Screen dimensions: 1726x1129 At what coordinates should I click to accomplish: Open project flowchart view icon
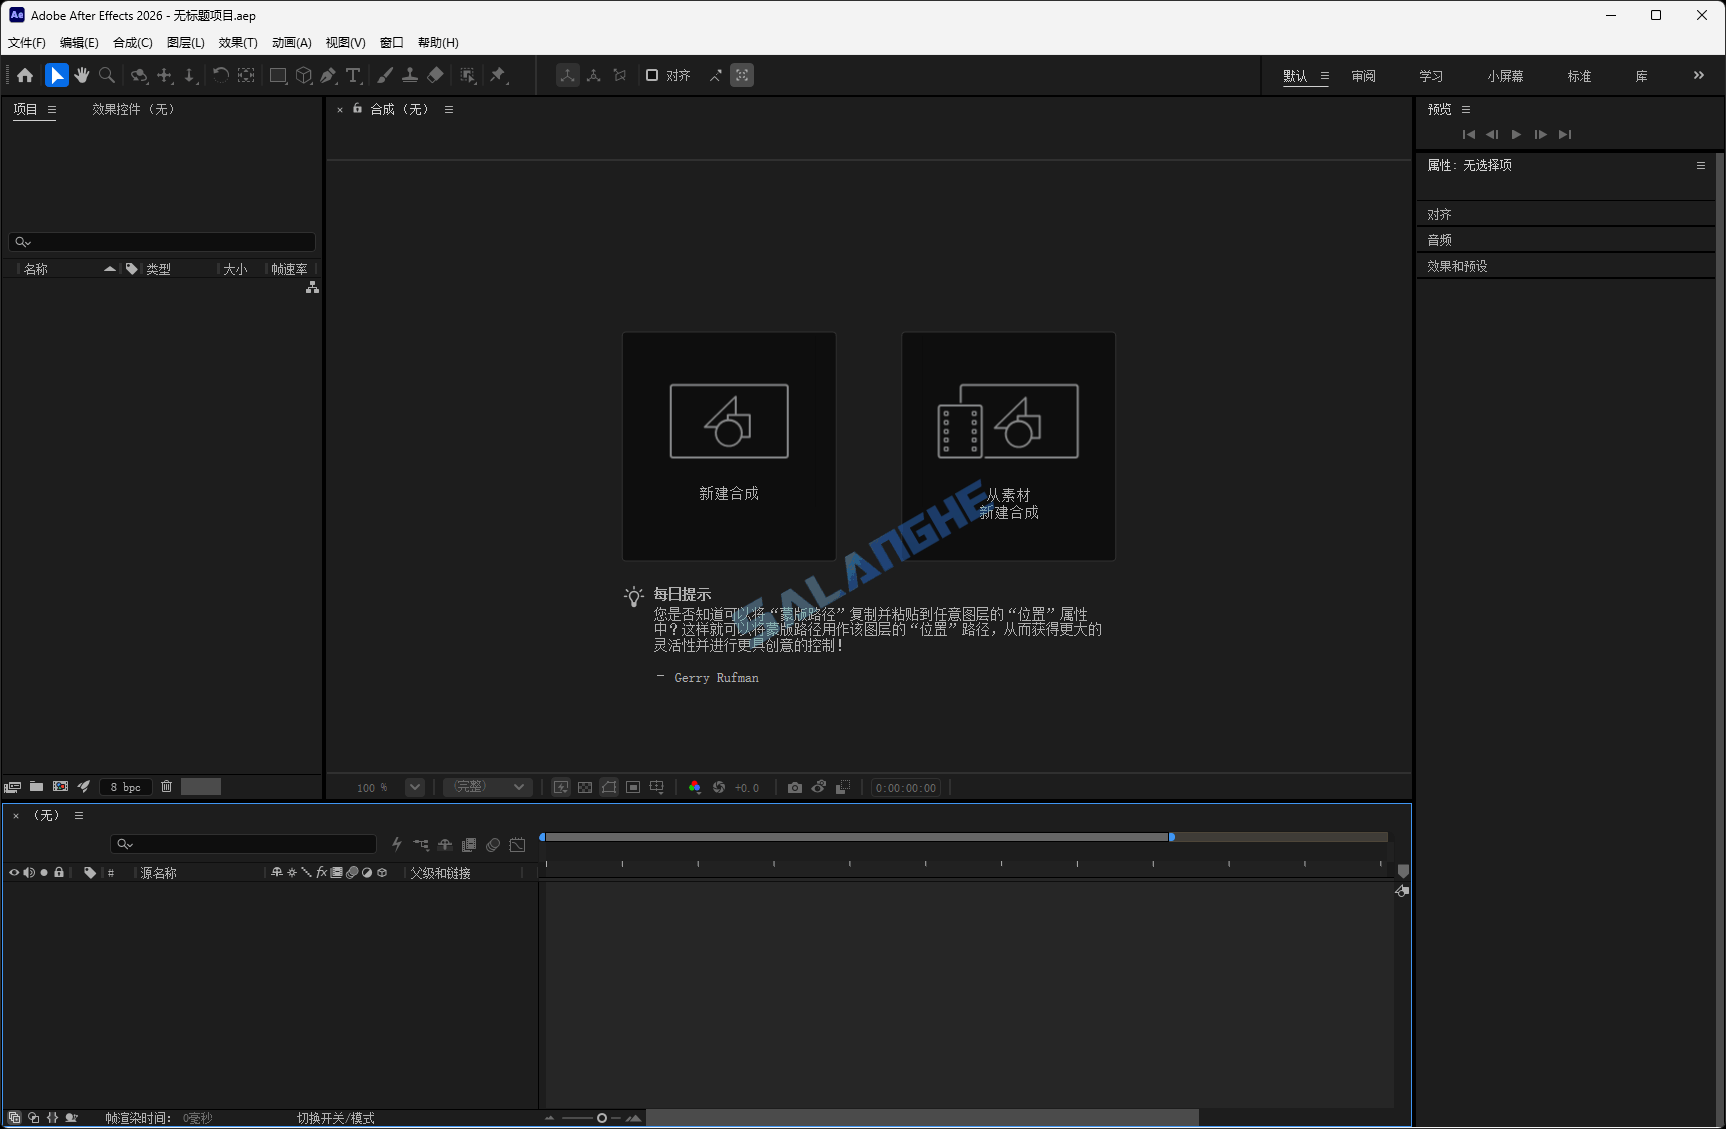[x=312, y=287]
